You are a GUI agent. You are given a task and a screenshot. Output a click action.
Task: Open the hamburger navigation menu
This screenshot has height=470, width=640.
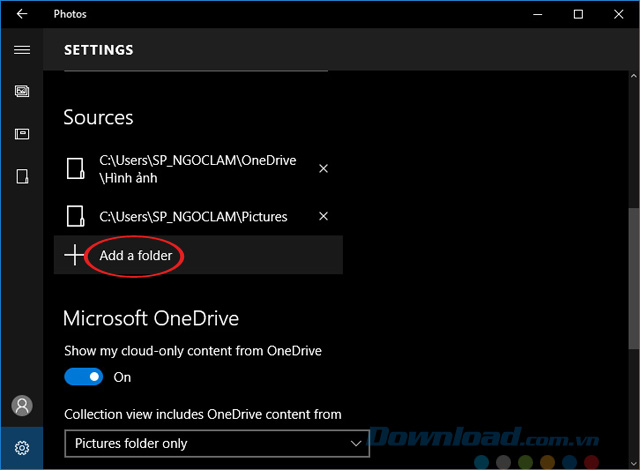22,50
